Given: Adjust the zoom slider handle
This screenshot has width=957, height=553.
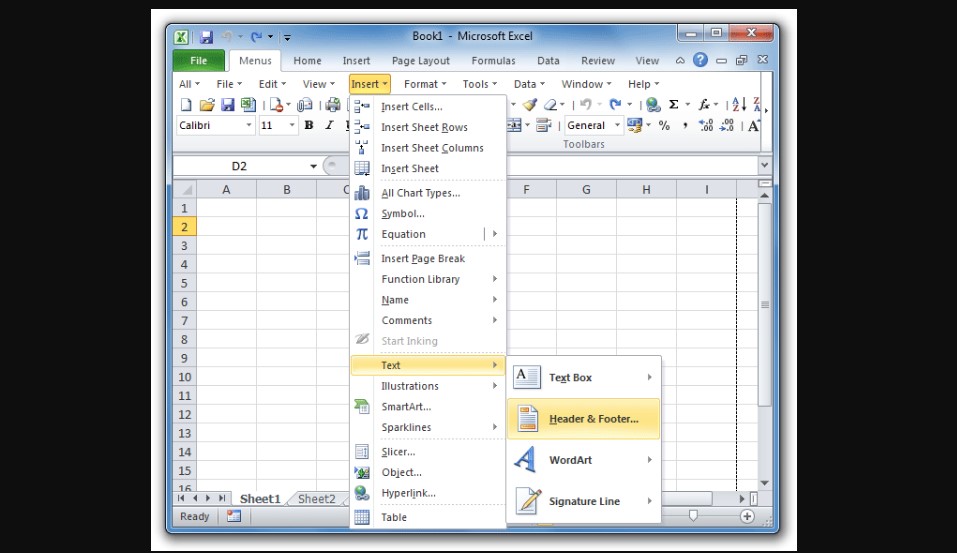Looking at the screenshot, I should pyautogui.click(x=693, y=516).
